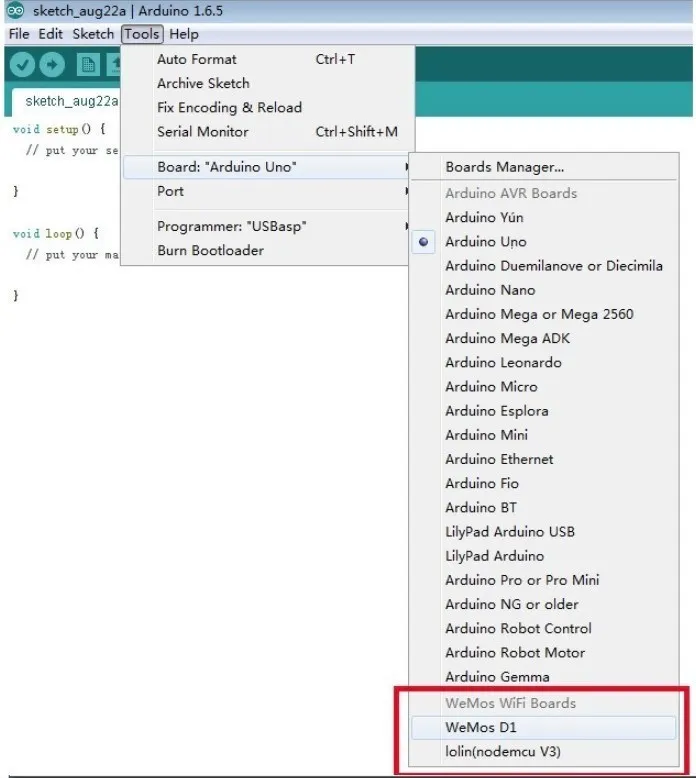Click the New sketch page icon
Image resolution: width=696 pixels, height=778 pixels.
pos(88,65)
